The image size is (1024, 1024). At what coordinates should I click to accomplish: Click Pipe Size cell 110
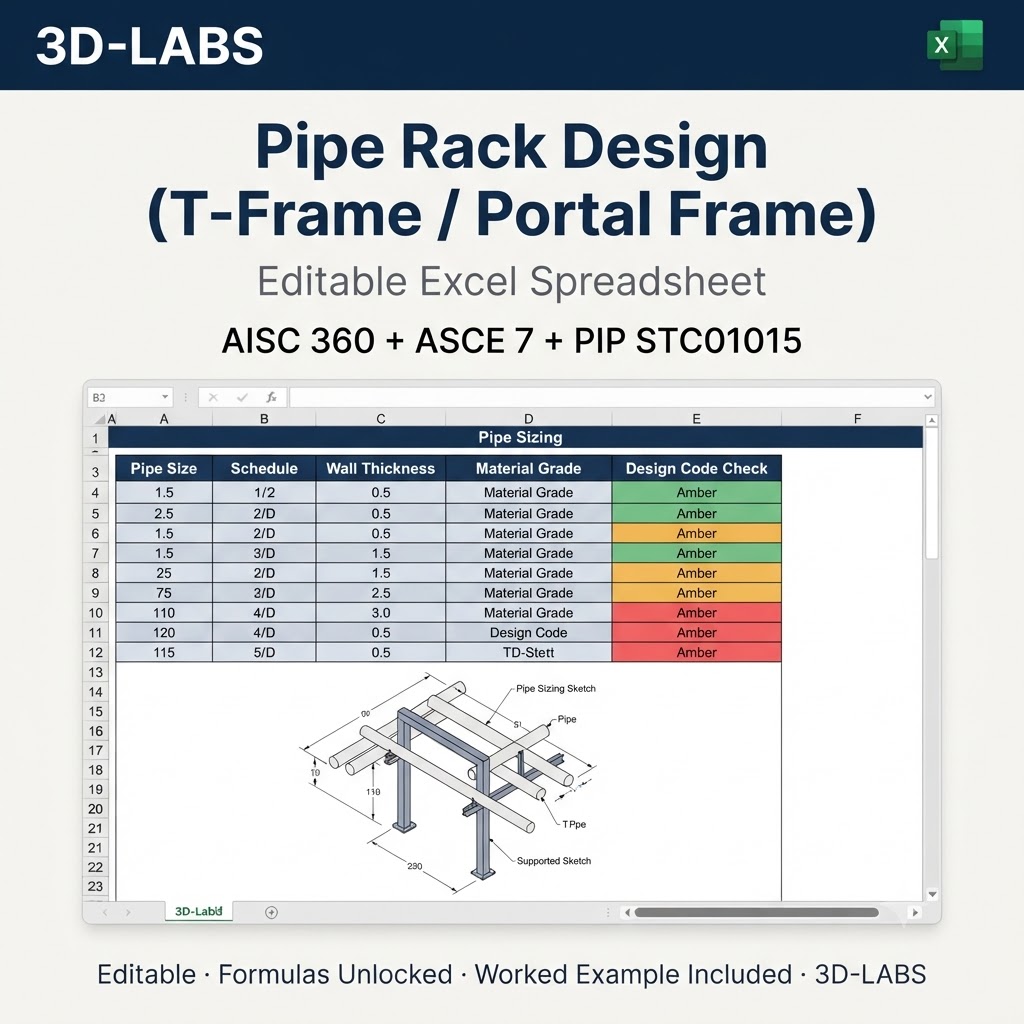[x=164, y=613]
